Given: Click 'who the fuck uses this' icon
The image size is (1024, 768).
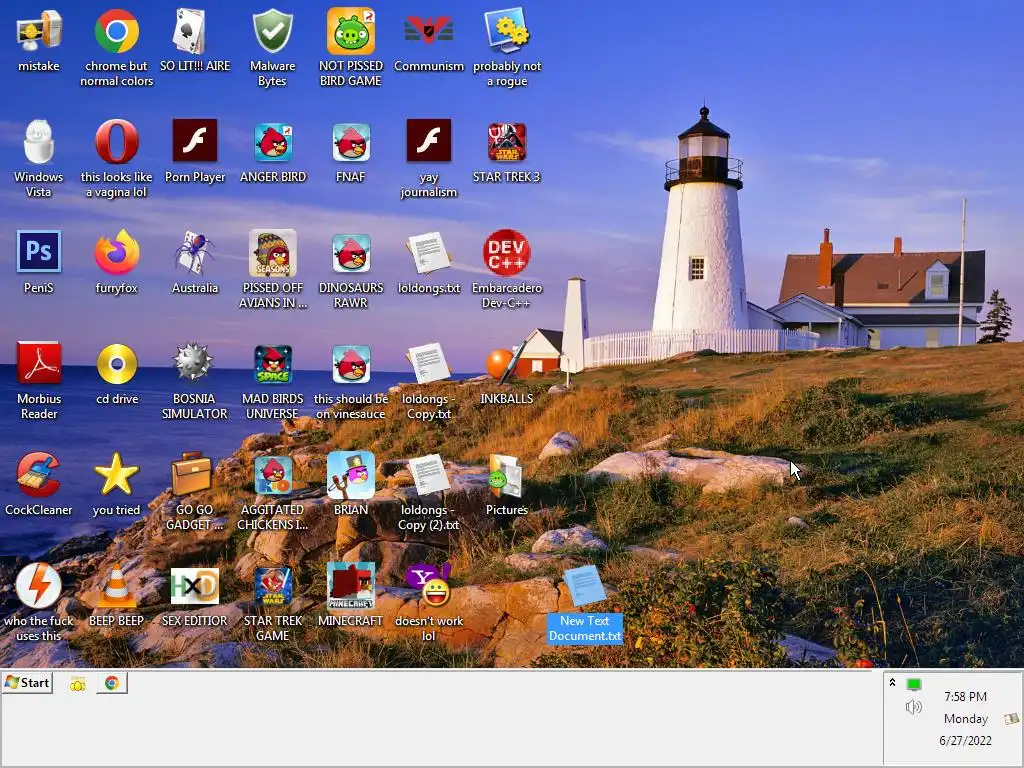Looking at the screenshot, I should (x=39, y=585).
